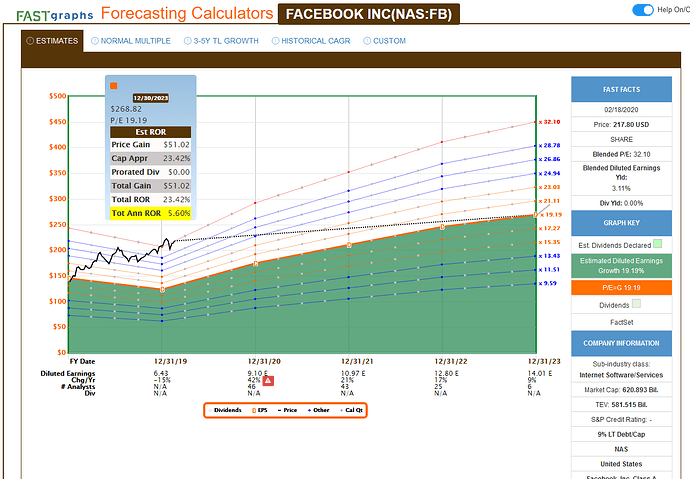Click the 12/31/22 EPS marker on chart
The width and height of the screenshot is (690, 479).
pyautogui.click(x=442, y=227)
